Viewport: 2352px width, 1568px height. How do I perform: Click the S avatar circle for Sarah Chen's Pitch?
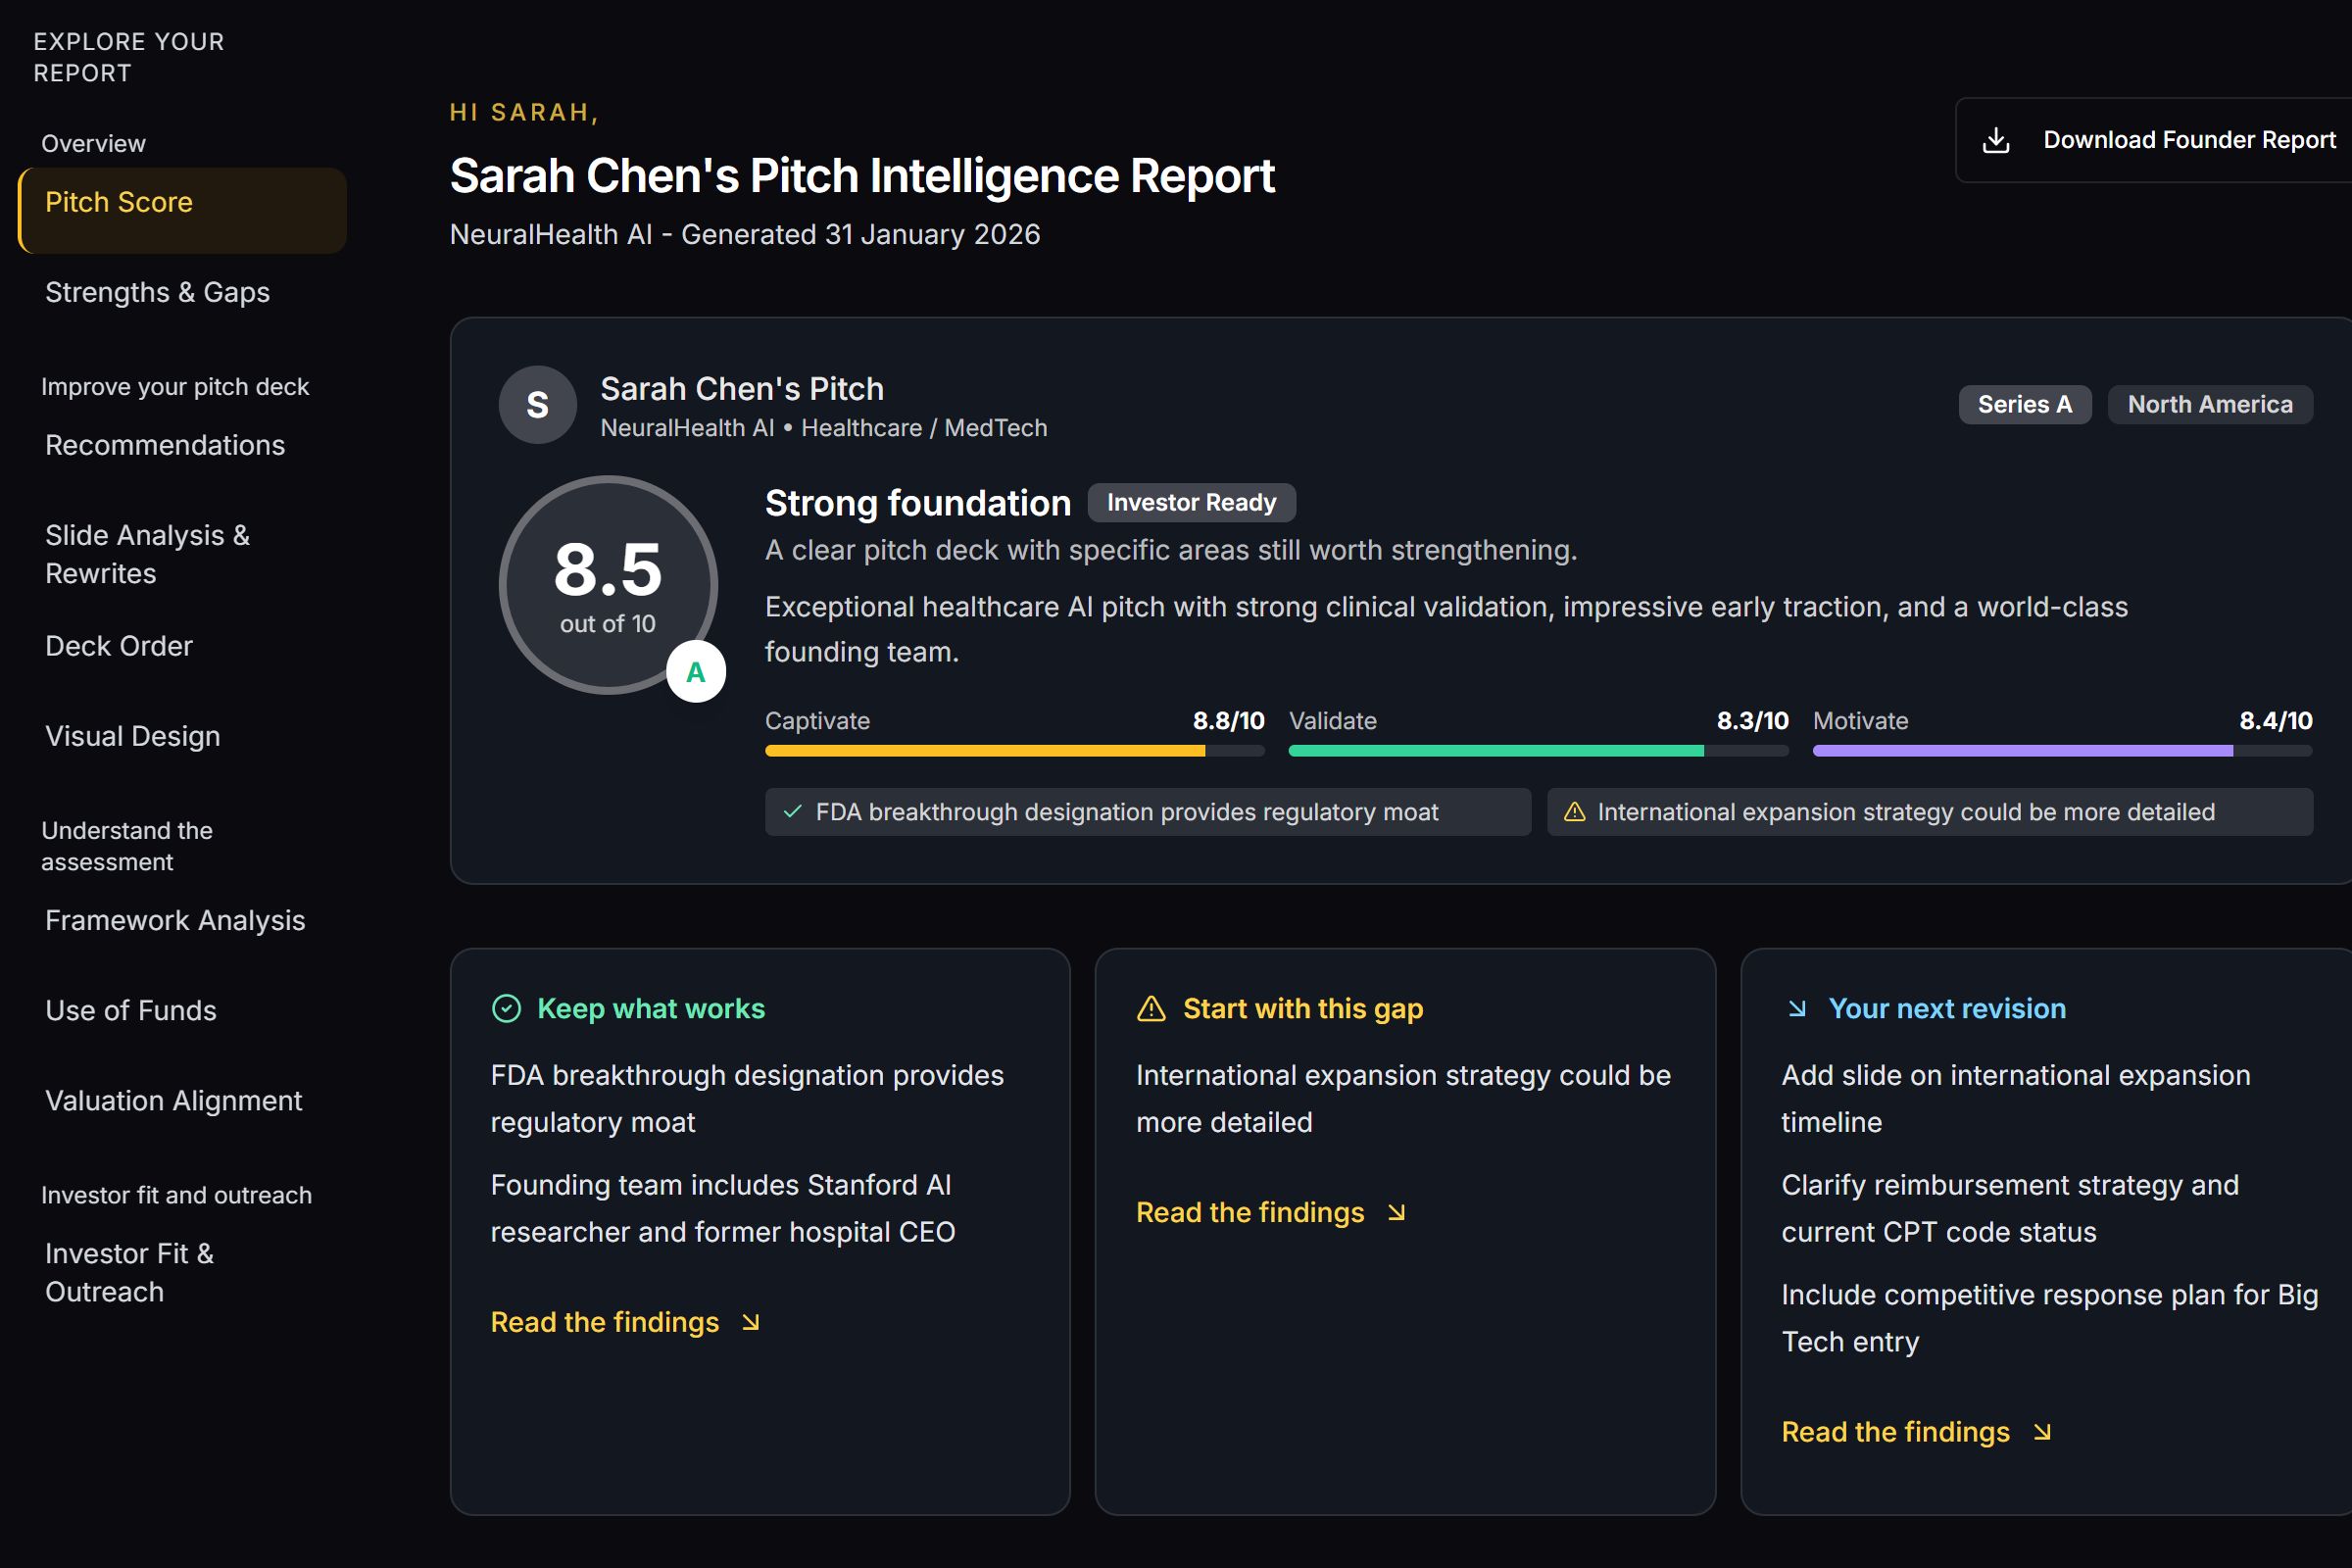click(x=538, y=405)
